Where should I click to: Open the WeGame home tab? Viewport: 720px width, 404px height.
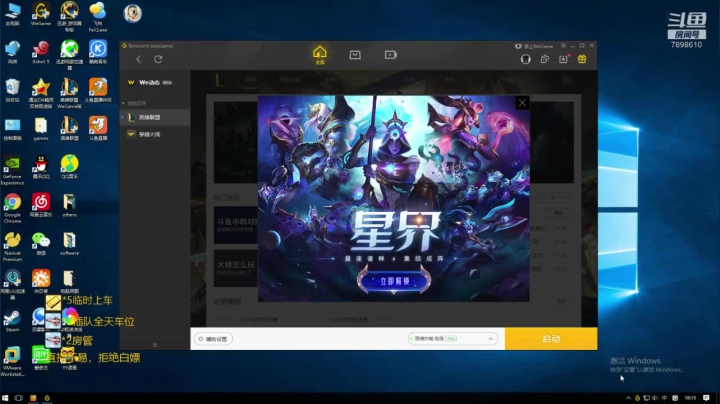tap(320, 55)
